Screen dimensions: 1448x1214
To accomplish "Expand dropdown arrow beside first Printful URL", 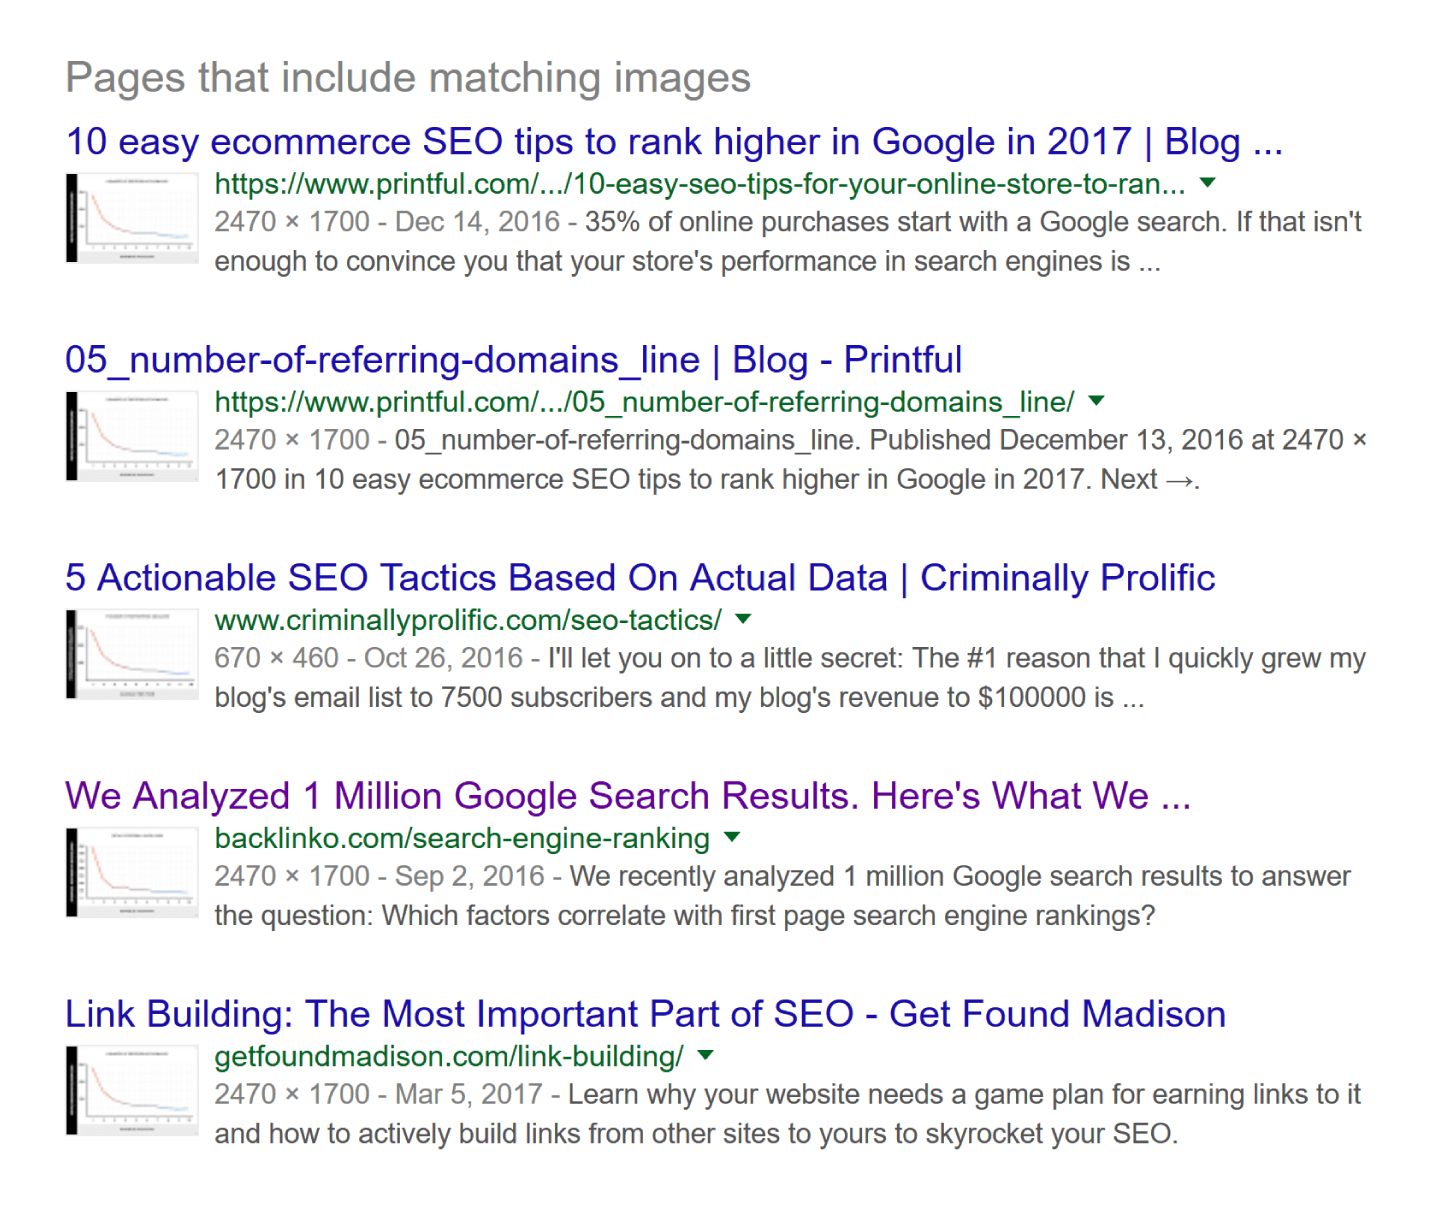I will point(1208,183).
